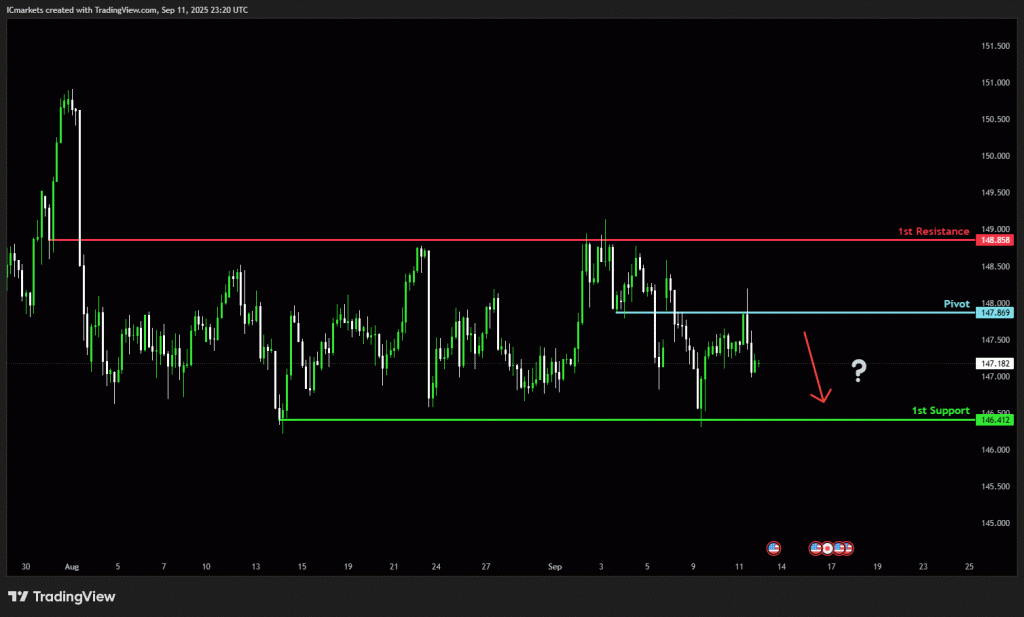Click the 151.500 price axis label
The width and height of the screenshot is (1024, 617).
click(x=995, y=46)
